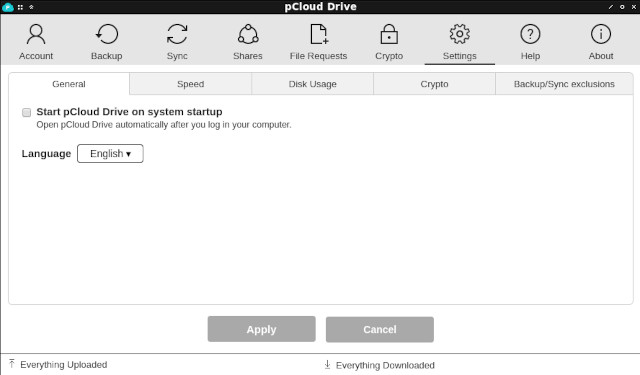This screenshot has width=640, height=375.
Task: Open the About info section
Action: tap(601, 41)
